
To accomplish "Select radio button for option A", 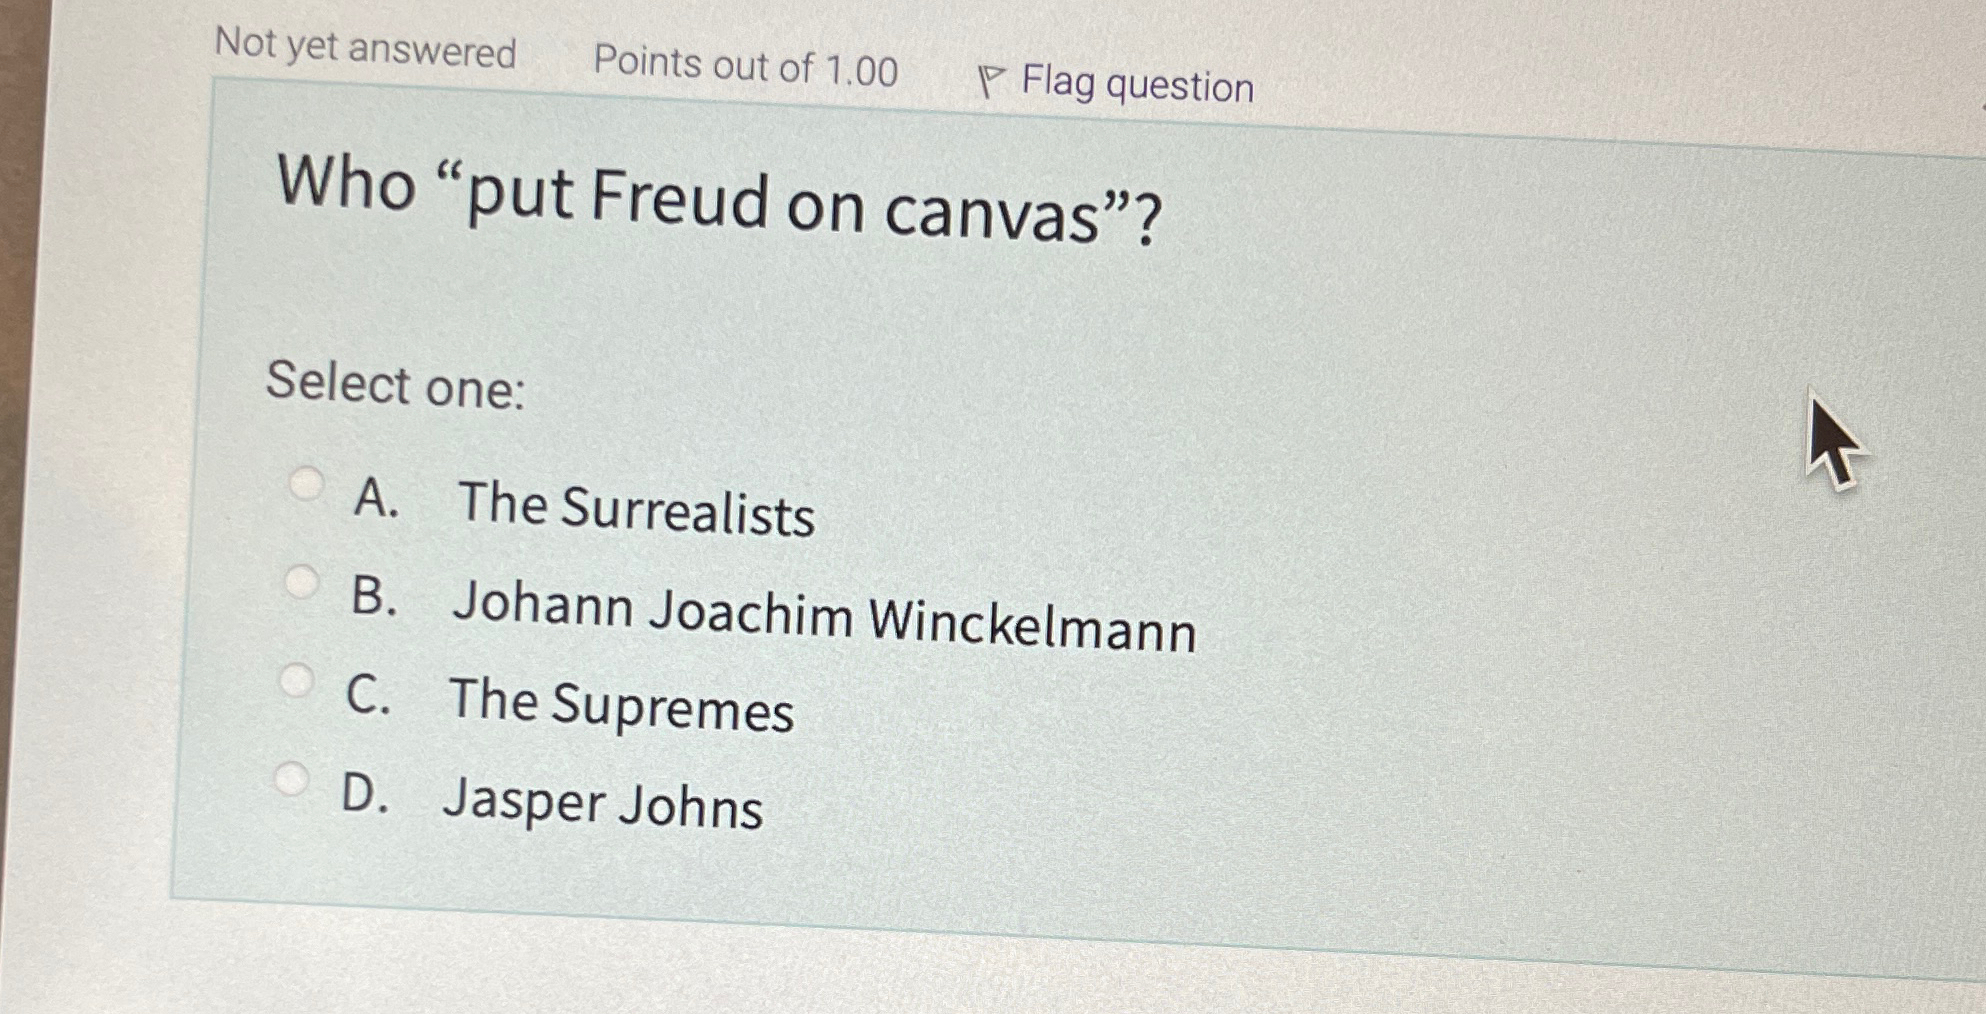I will click(x=306, y=484).
